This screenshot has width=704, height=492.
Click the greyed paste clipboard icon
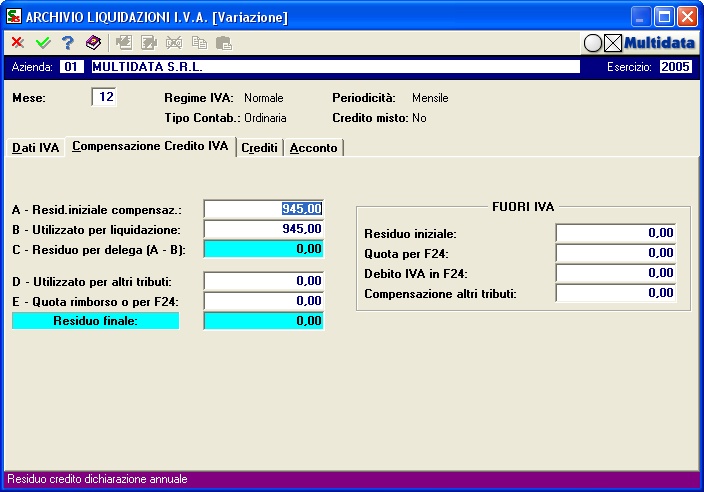(x=224, y=43)
